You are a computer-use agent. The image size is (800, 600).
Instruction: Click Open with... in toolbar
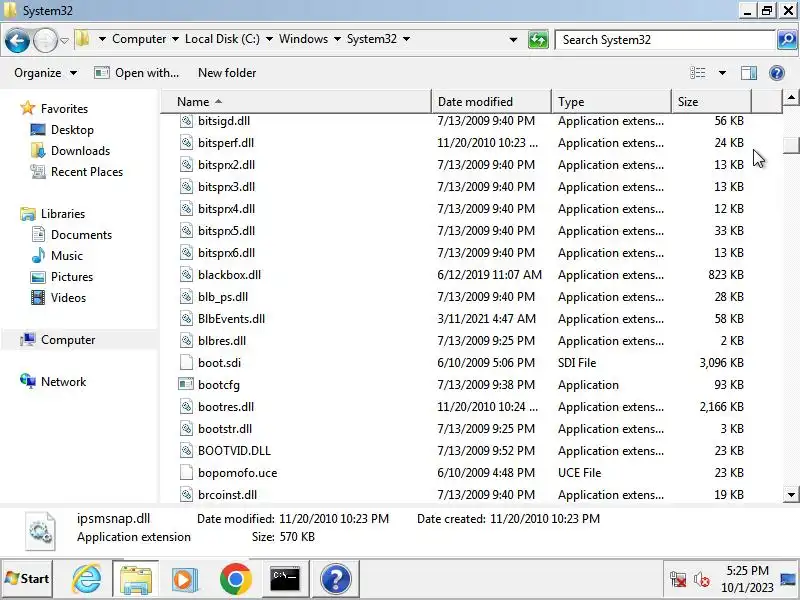tap(137, 73)
